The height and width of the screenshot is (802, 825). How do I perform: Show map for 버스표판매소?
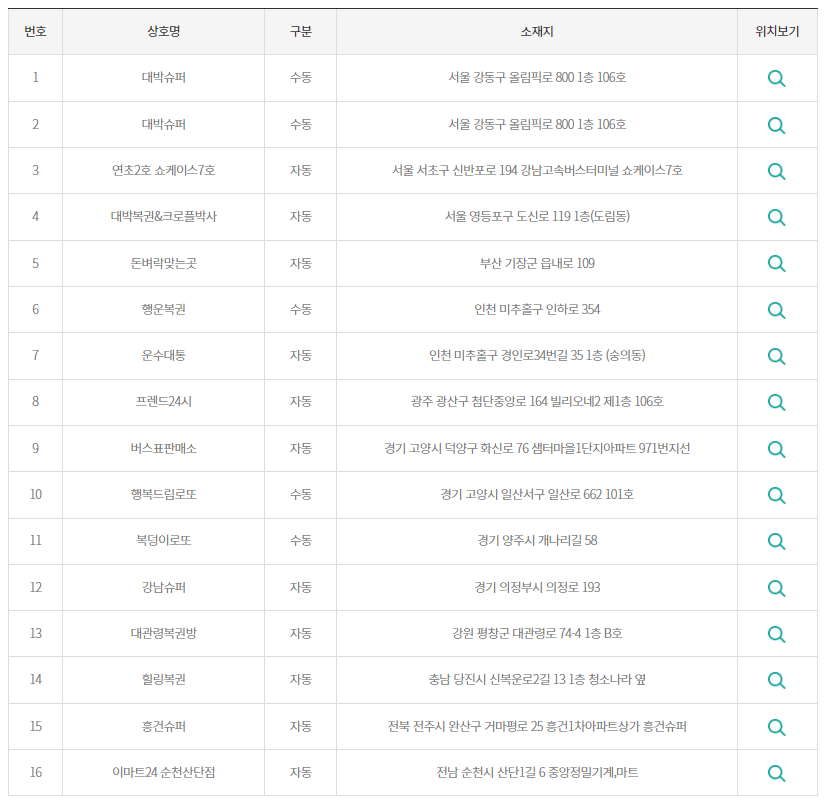click(x=776, y=449)
